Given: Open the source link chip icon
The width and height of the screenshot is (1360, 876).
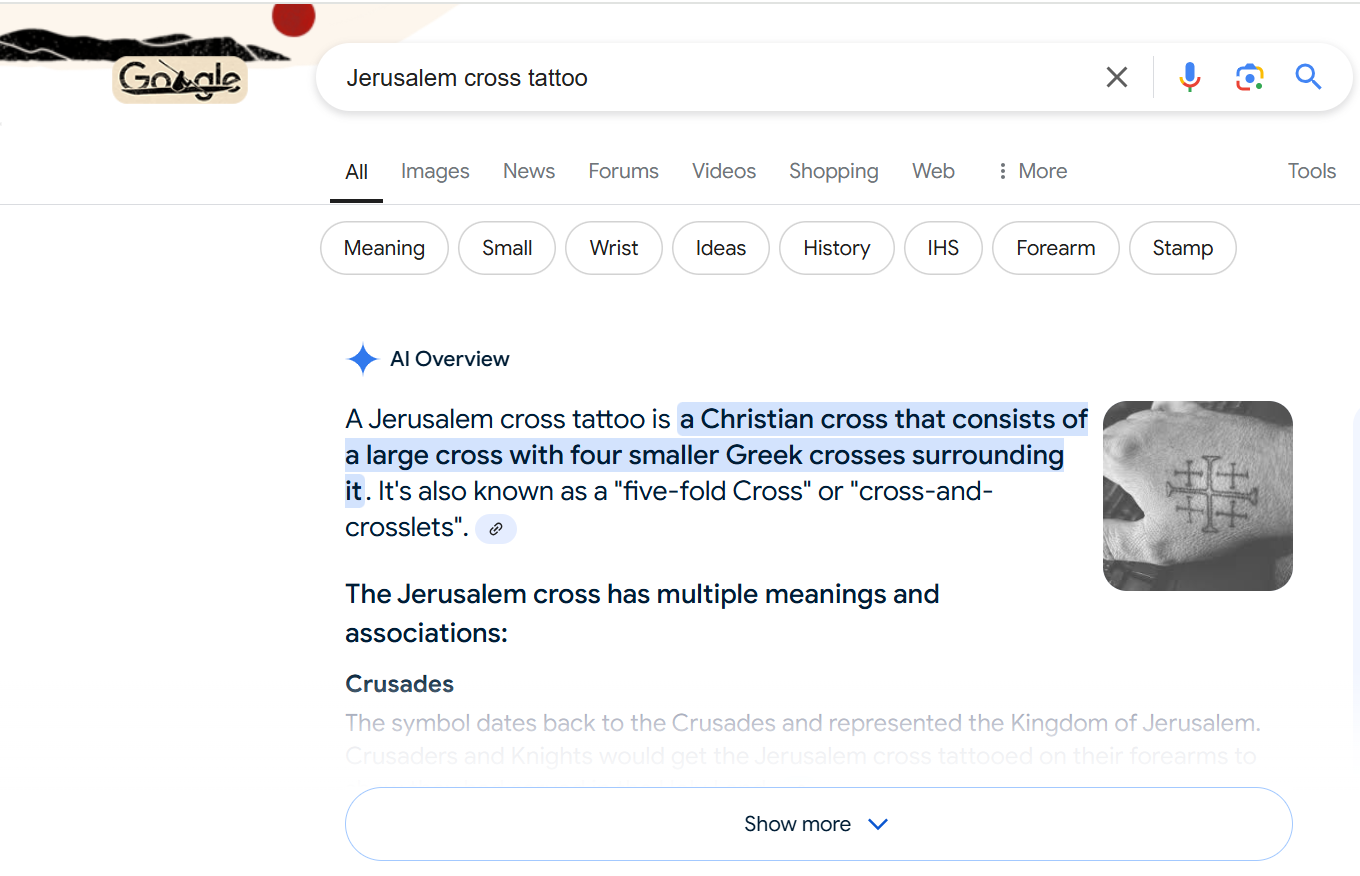Looking at the screenshot, I should coord(496,529).
